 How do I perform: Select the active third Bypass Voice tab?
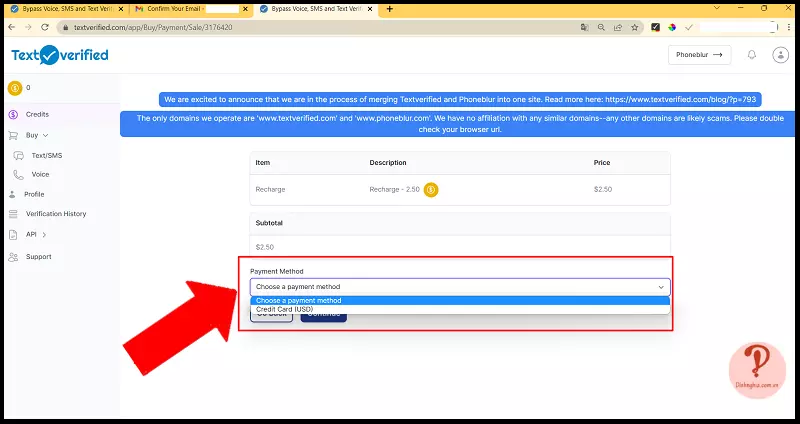316,9
